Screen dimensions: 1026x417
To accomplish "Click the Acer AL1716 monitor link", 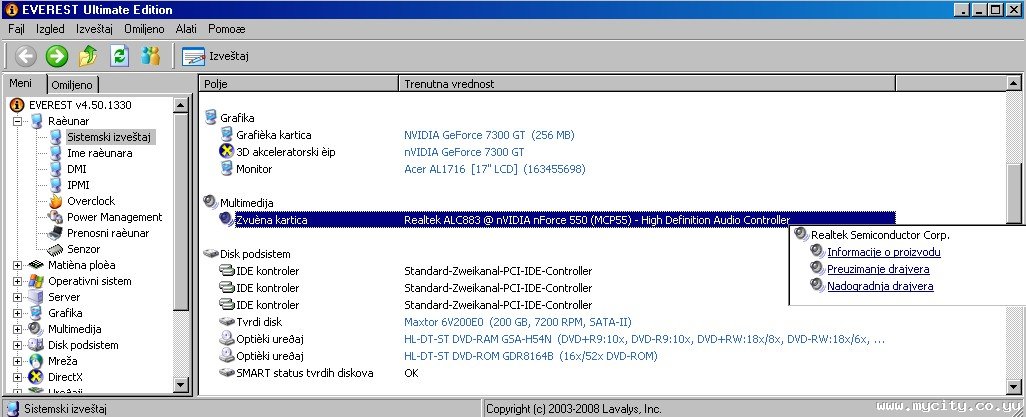I will [x=495, y=169].
